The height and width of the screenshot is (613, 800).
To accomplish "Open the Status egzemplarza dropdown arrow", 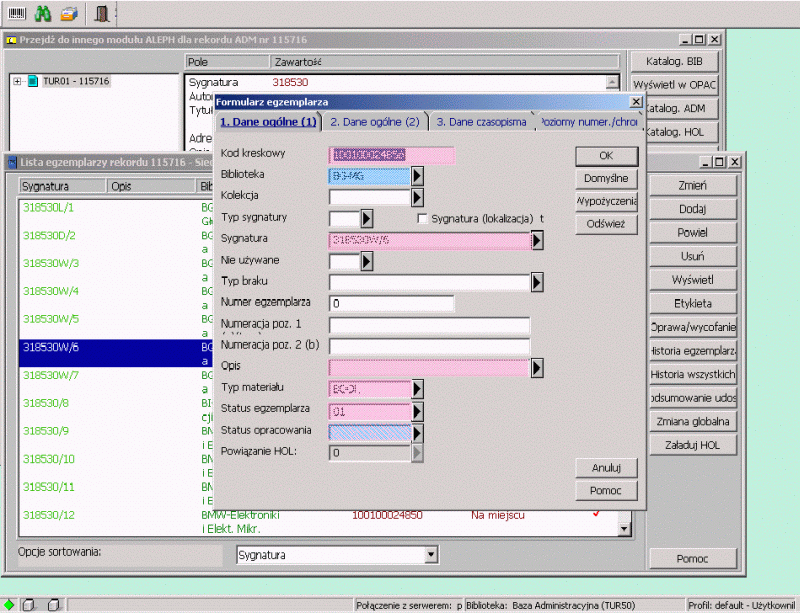I will click(417, 411).
